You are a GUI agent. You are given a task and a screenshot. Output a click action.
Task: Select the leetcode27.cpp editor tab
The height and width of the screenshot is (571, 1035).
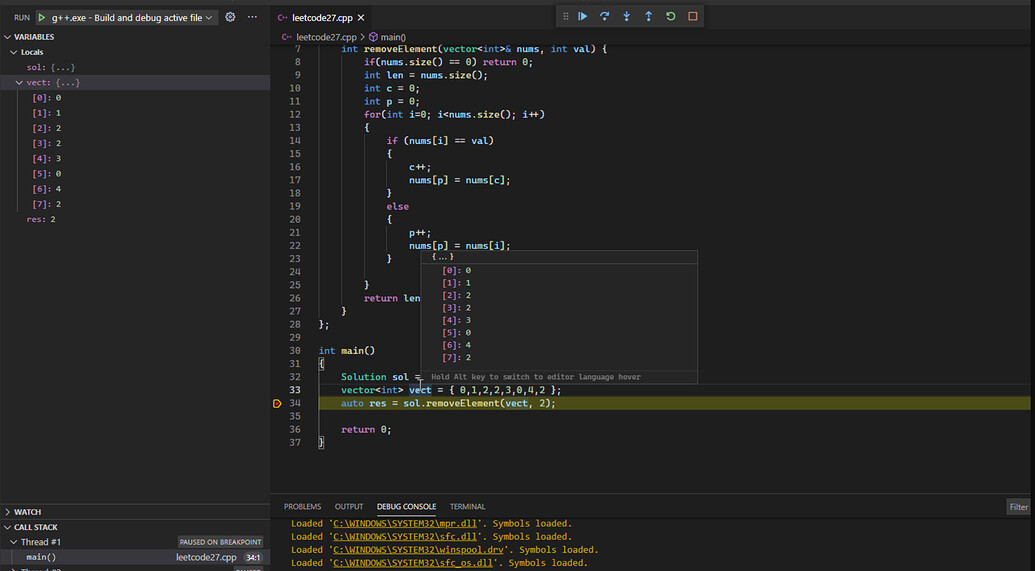[x=323, y=18]
